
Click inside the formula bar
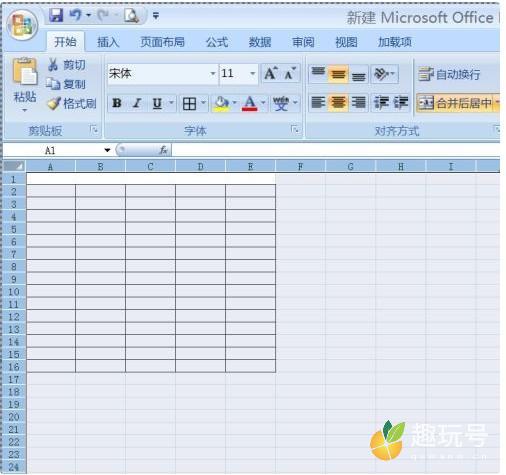pyautogui.click(x=335, y=150)
